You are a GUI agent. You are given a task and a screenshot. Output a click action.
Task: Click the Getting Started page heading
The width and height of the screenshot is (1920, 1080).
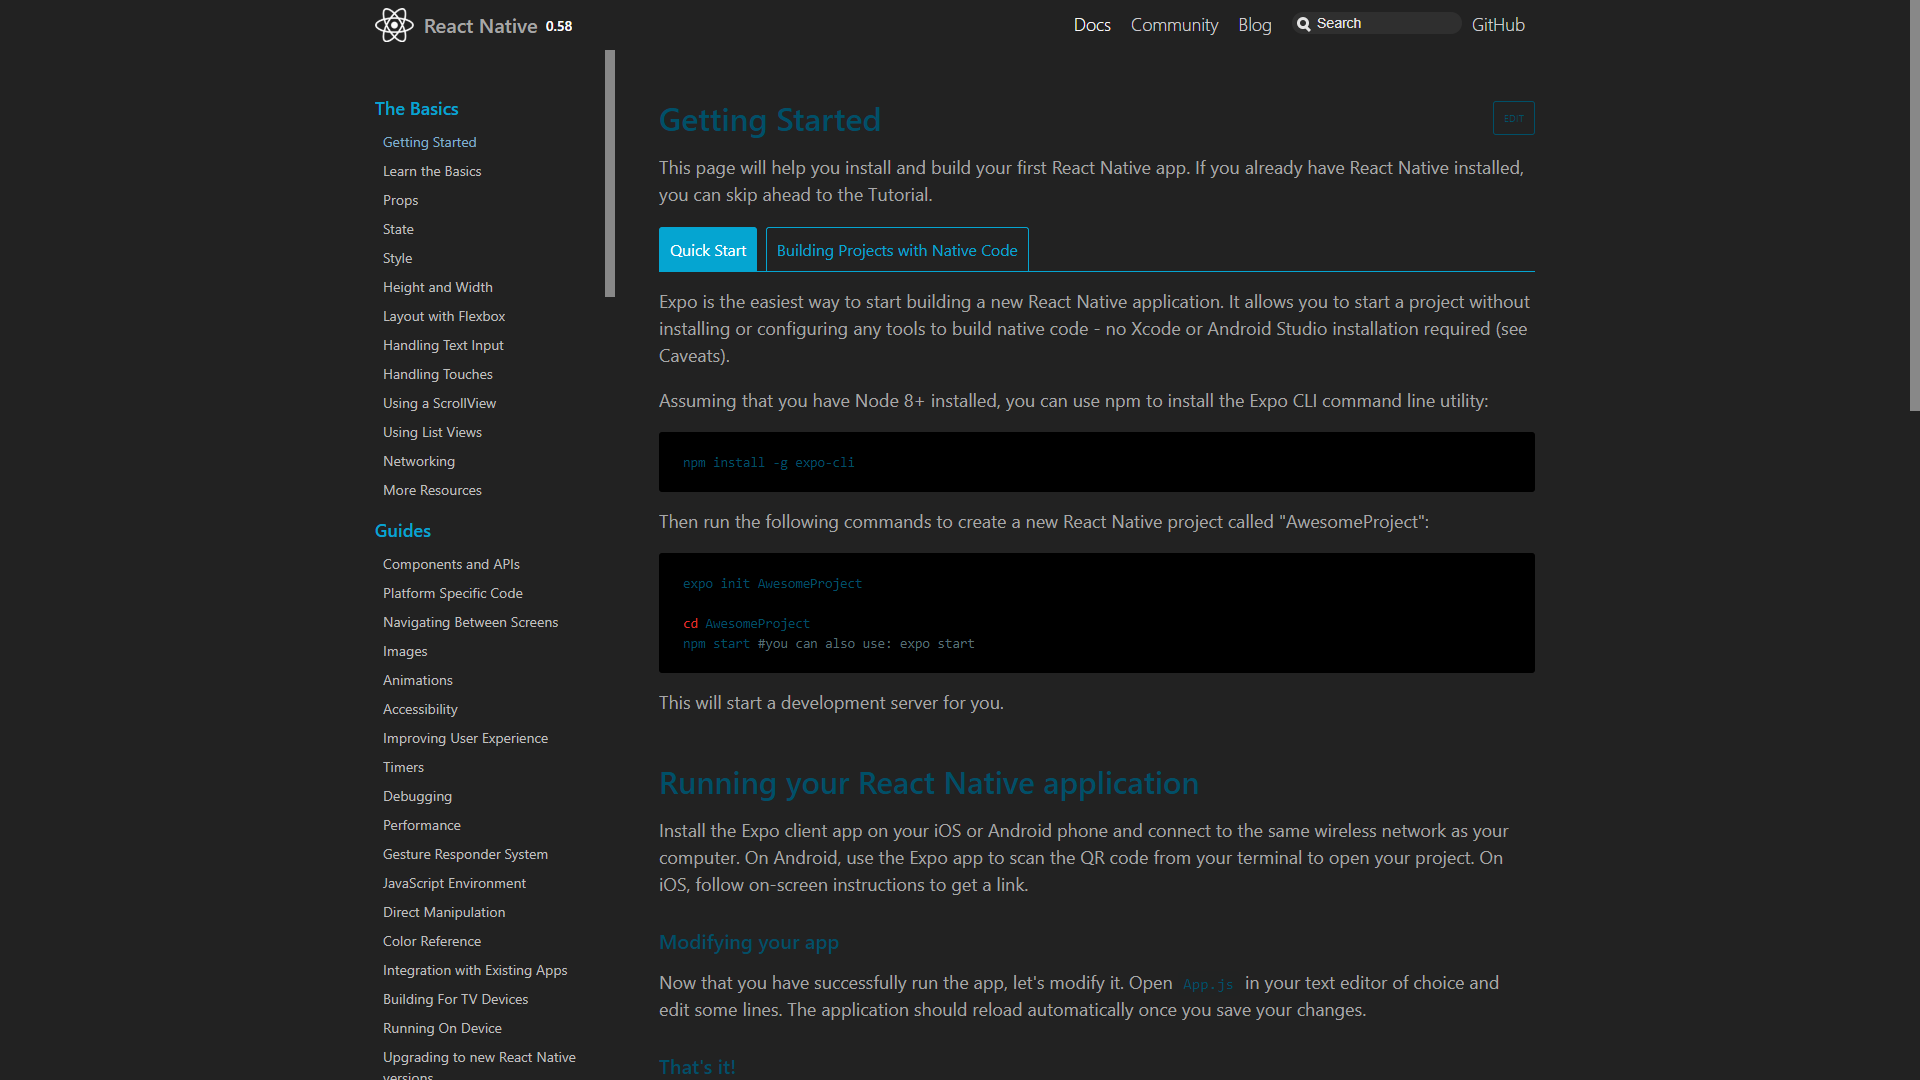coord(770,120)
